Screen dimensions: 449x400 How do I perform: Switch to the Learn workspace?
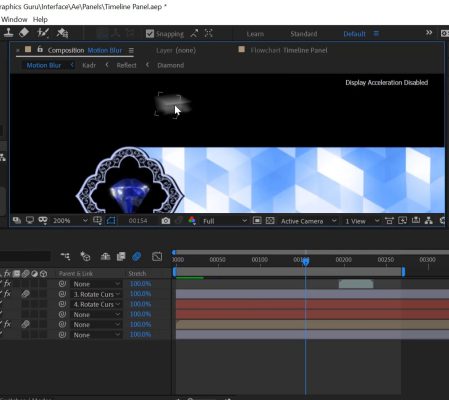[x=255, y=34]
